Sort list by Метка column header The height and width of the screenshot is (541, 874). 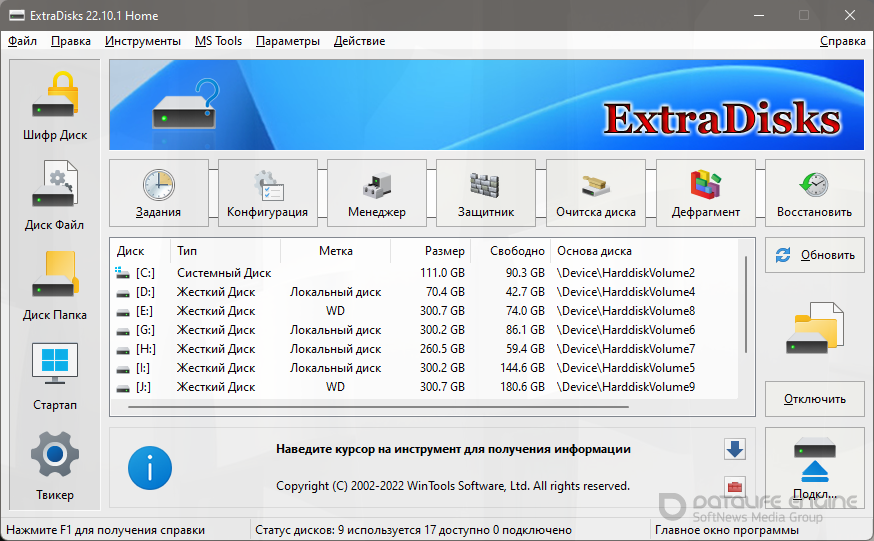click(x=336, y=251)
